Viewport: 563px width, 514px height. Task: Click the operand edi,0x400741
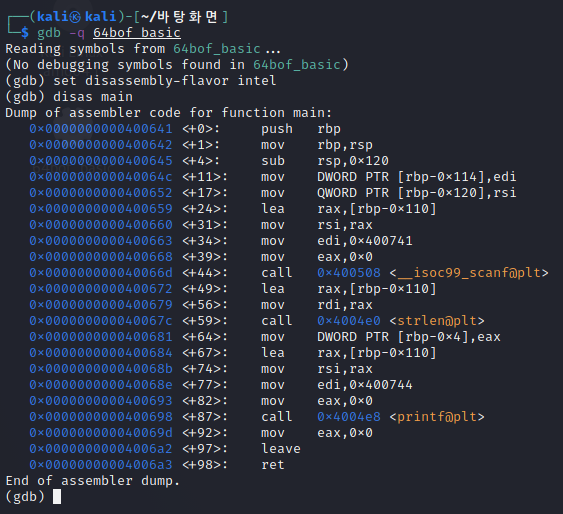[x=365, y=240]
